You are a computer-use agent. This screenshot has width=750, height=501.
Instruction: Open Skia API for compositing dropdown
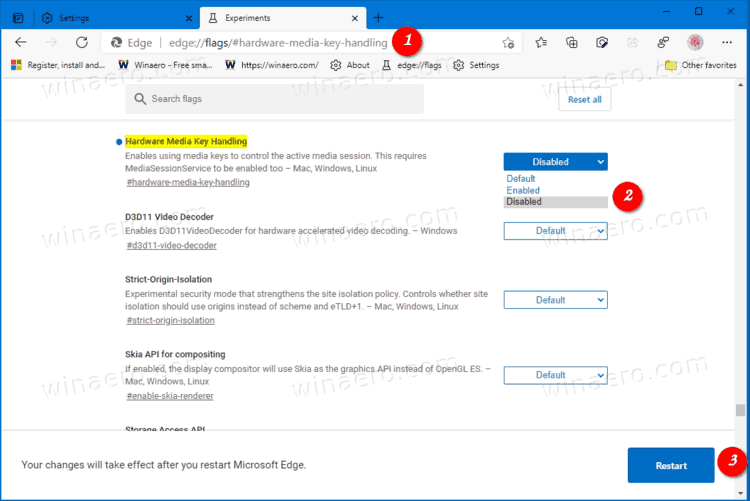tap(555, 375)
